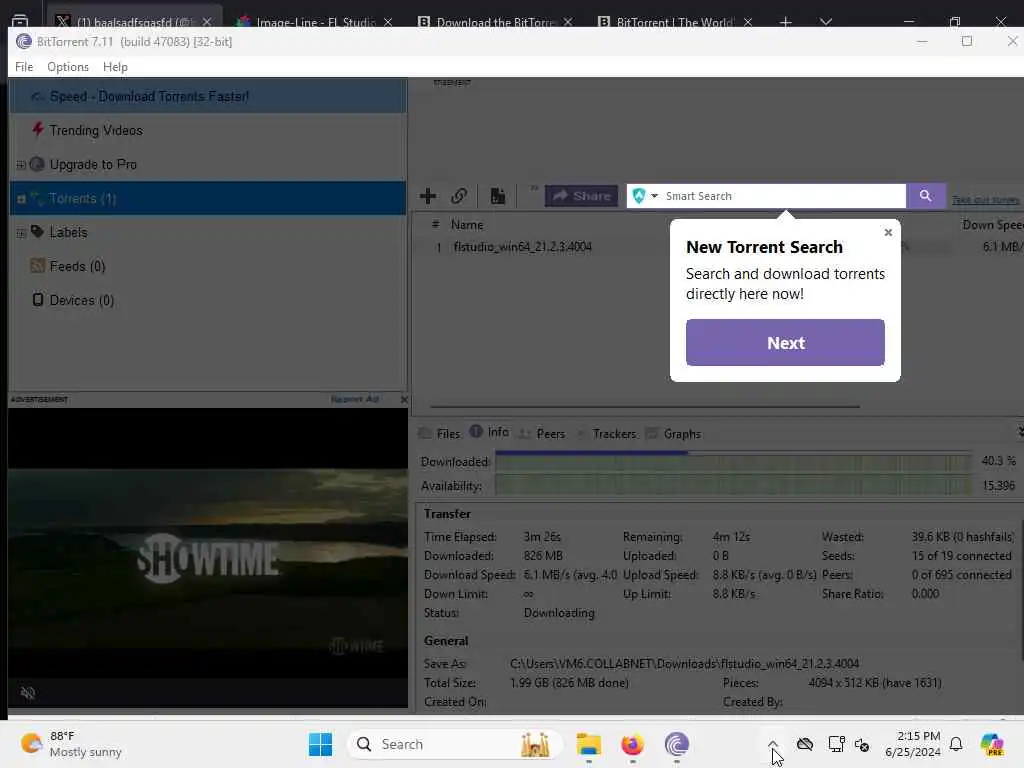Image resolution: width=1024 pixels, height=768 pixels.
Task: Open File Explorer from taskbar
Action: [x=588, y=744]
